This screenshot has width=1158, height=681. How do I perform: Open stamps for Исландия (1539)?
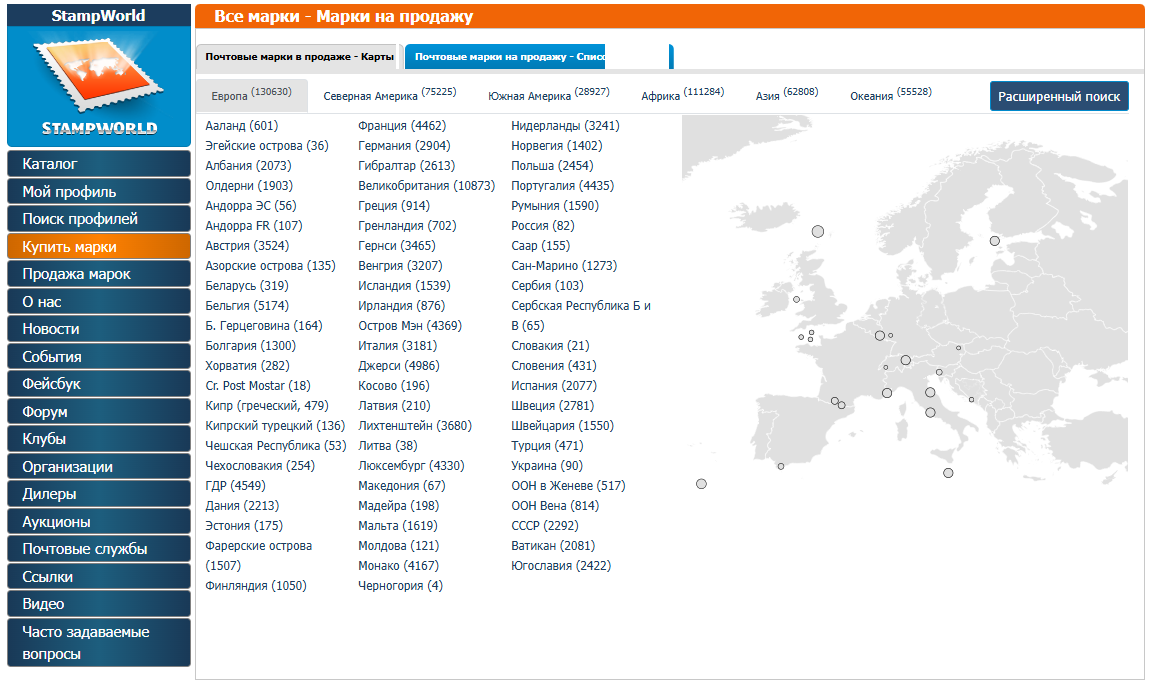click(x=404, y=286)
